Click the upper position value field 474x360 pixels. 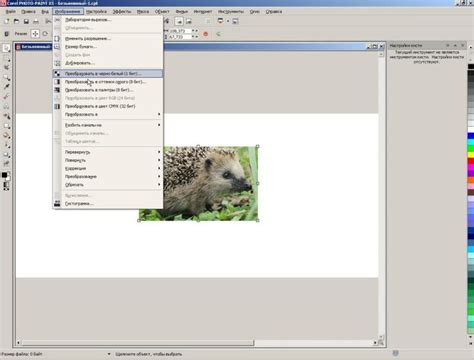pos(180,31)
